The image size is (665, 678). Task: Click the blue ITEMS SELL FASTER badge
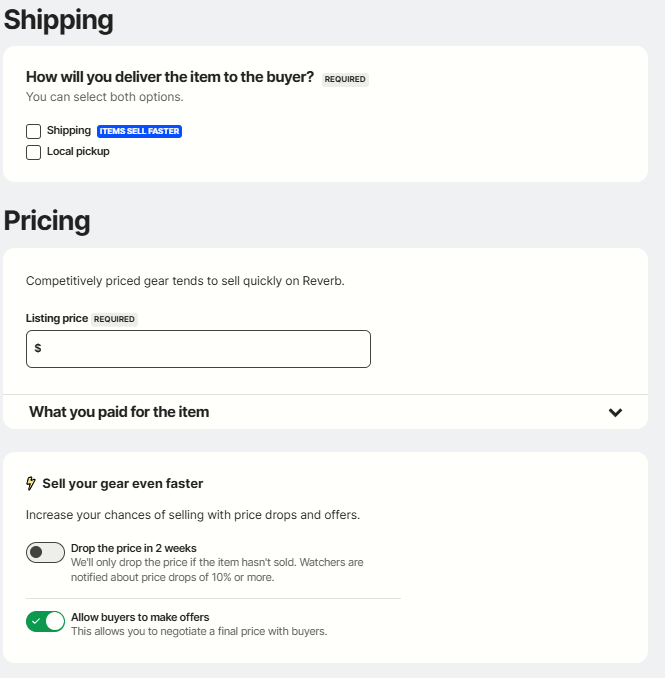click(x=139, y=131)
